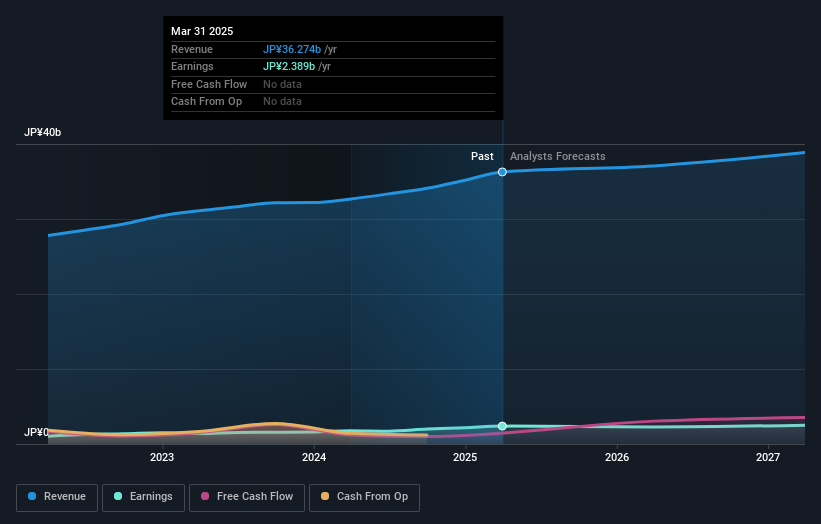This screenshot has width=821, height=524.
Task: Click the JP¥0 y-axis label
Action: [x=36, y=432]
